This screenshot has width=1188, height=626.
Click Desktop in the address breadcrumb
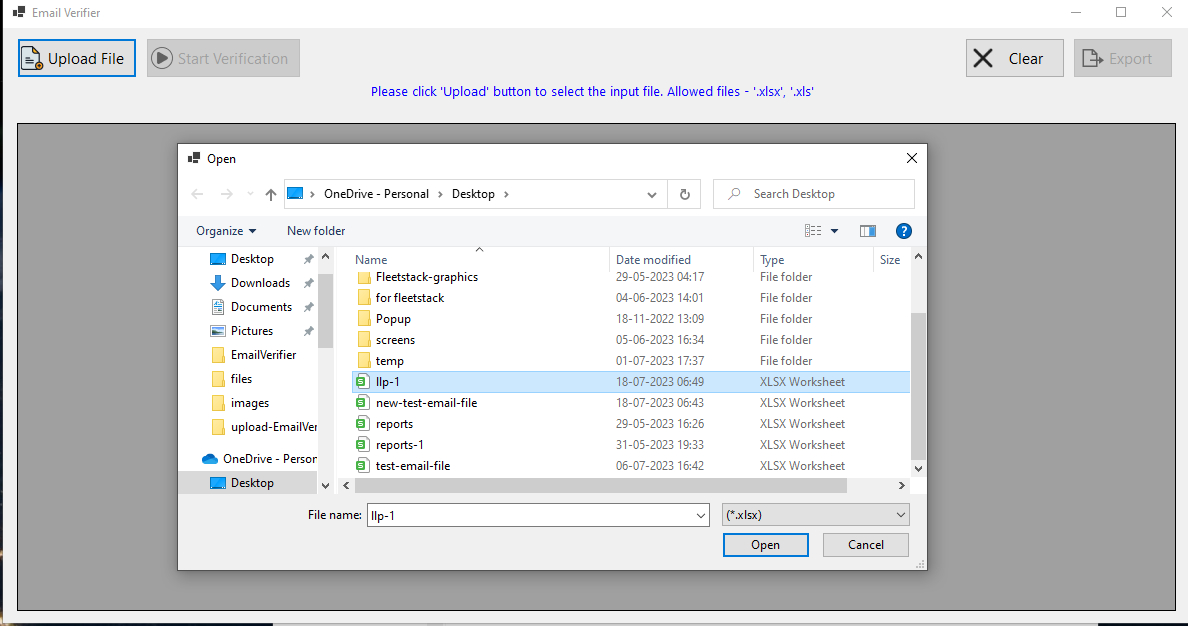(x=473, y=194)
